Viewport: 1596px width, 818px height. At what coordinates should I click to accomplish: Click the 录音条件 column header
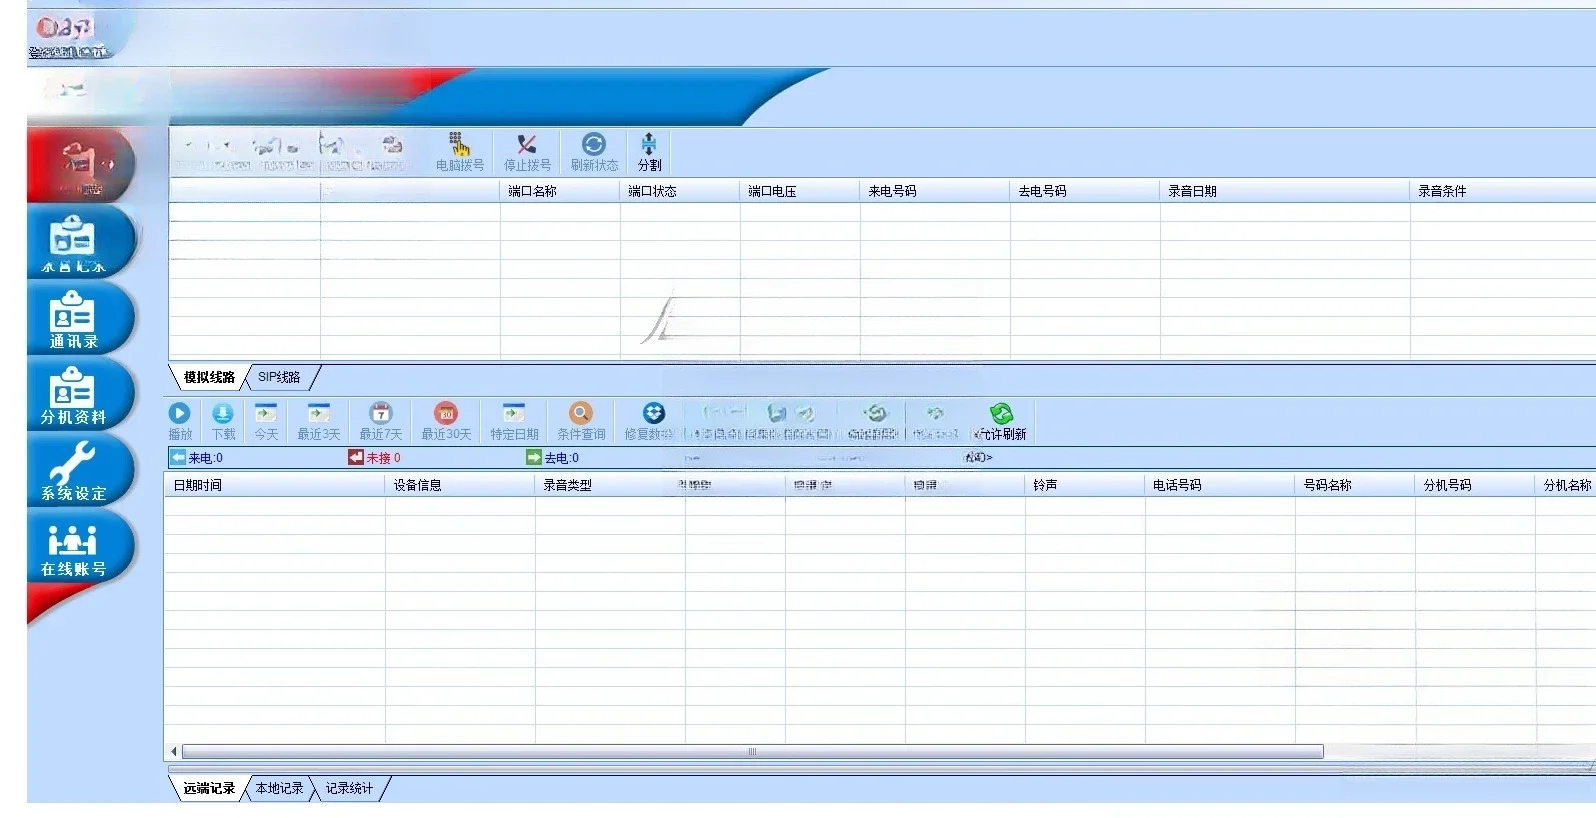point(1503,191)
